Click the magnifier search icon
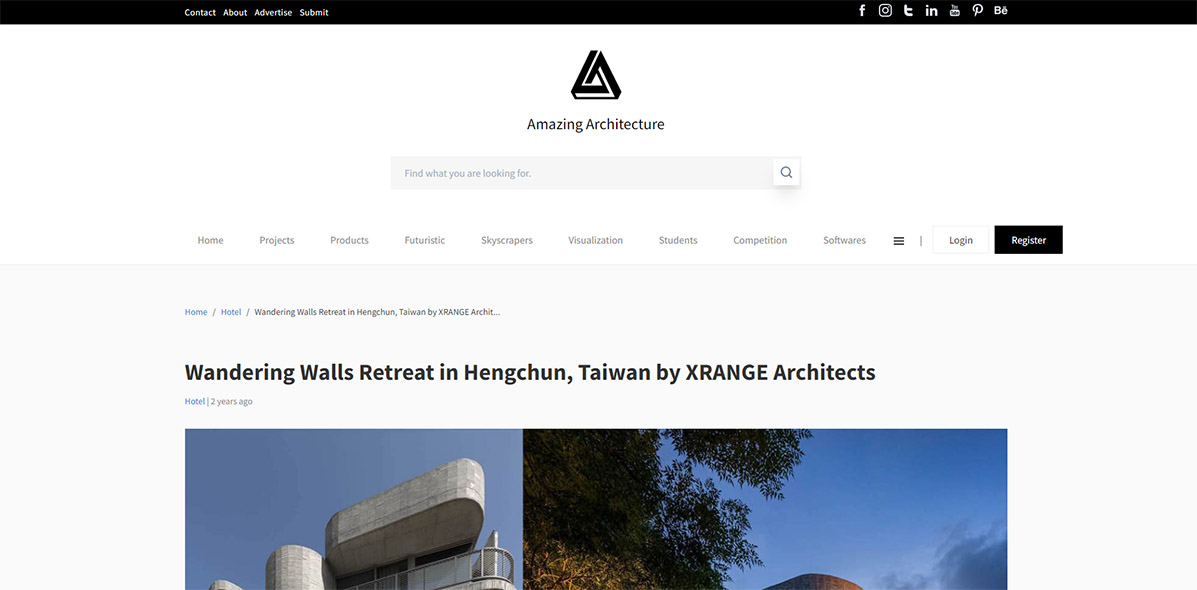1197x590 pixels. click(x=786, y=172)
